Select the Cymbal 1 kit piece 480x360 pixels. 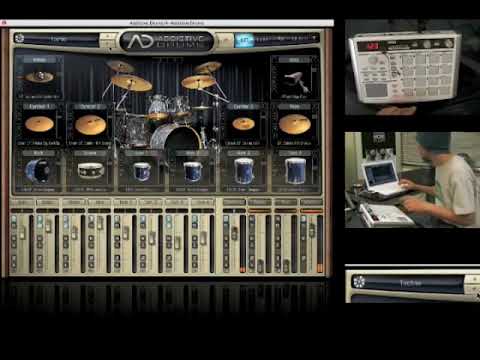click(x=39, y=124)
